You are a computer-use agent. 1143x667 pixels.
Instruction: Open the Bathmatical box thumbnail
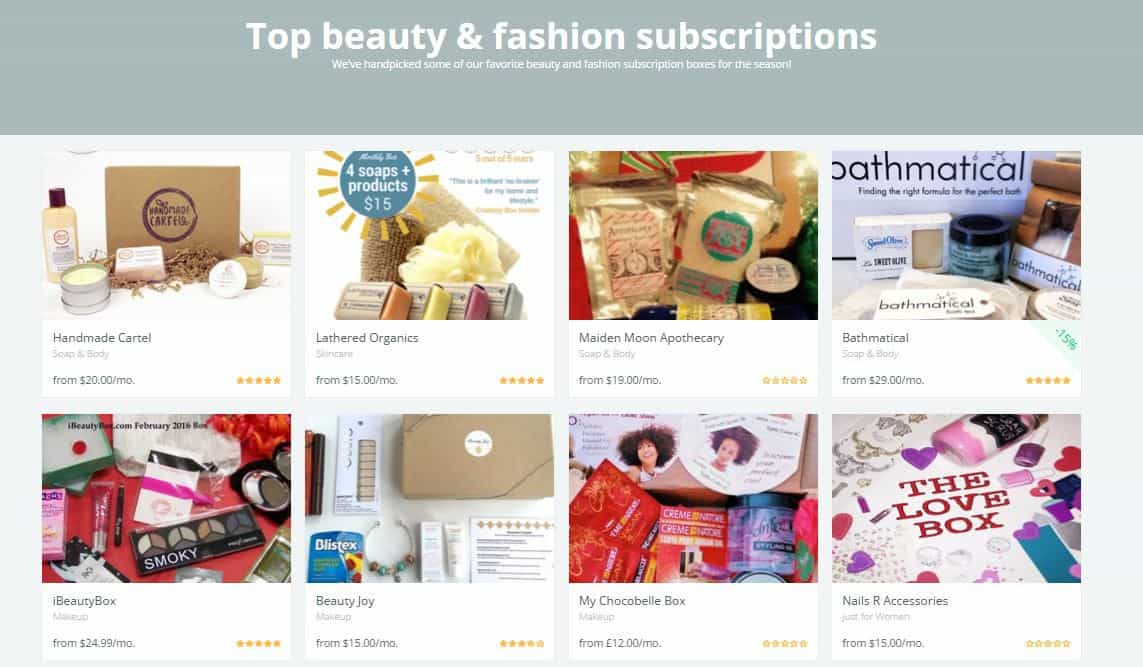coord(956,235)
